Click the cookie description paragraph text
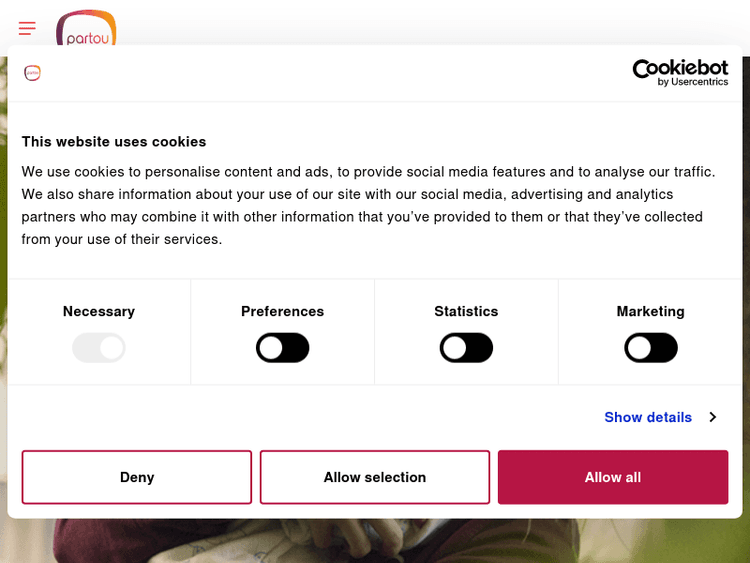This screenshot has width=750, height=563. coord(368,205)
